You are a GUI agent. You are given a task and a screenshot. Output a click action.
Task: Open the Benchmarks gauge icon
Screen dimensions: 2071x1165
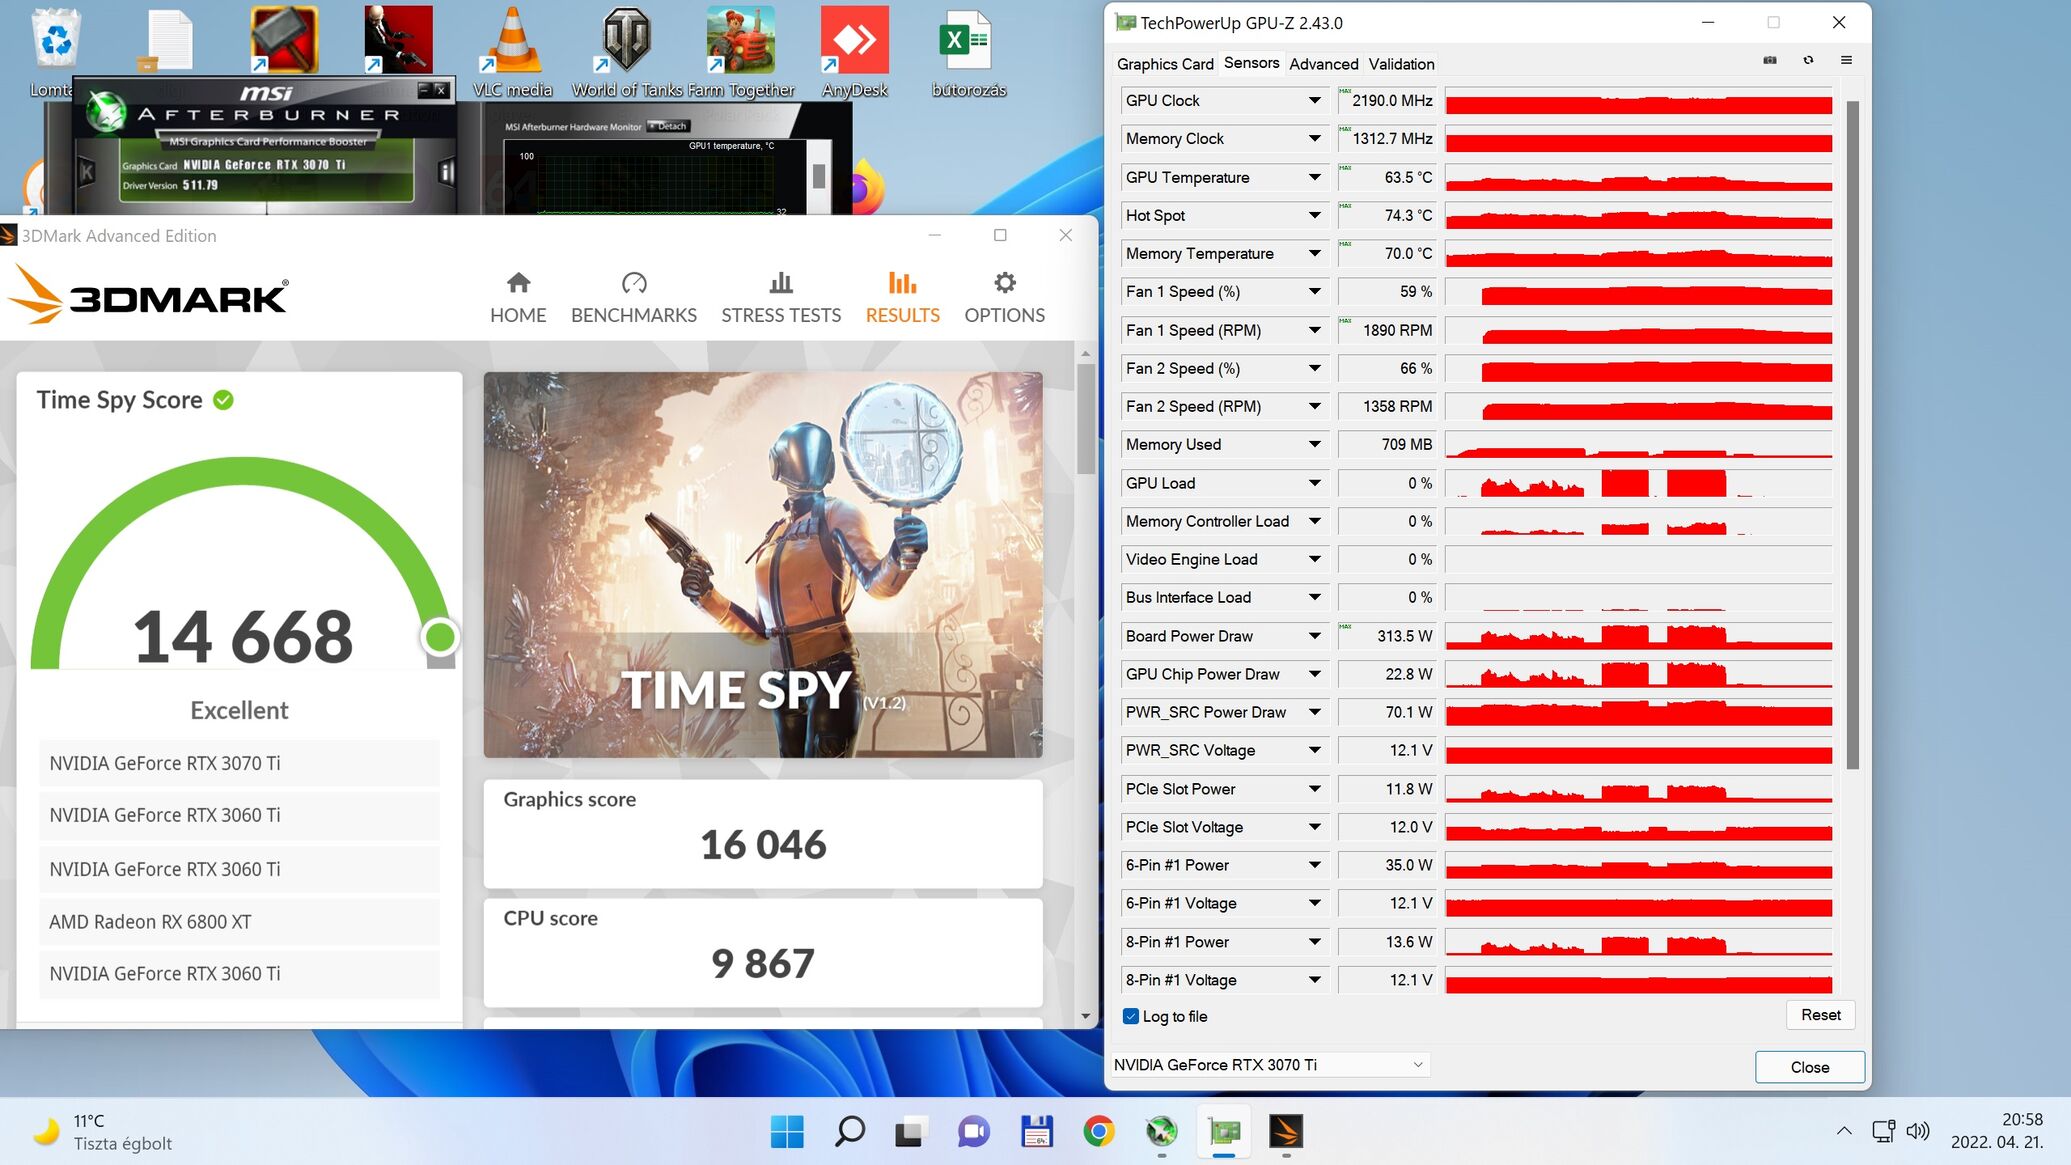tap(634, 283)
